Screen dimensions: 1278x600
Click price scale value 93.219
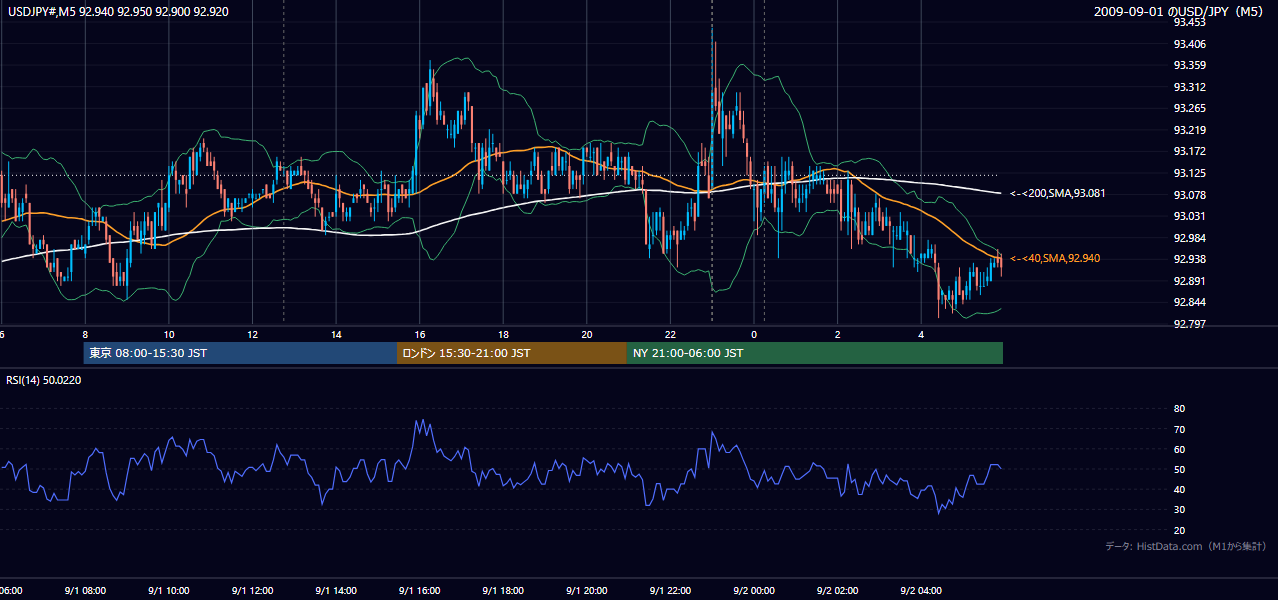coord(1189,130)
